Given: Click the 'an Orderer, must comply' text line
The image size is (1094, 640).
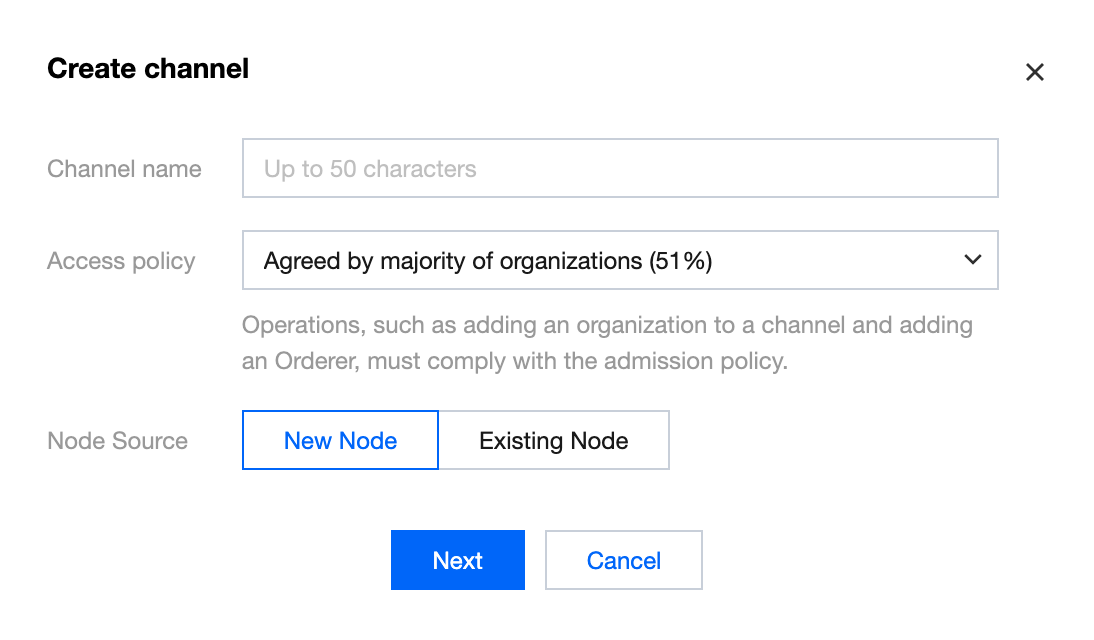Looking at the screenshot, I should point(515,361).
